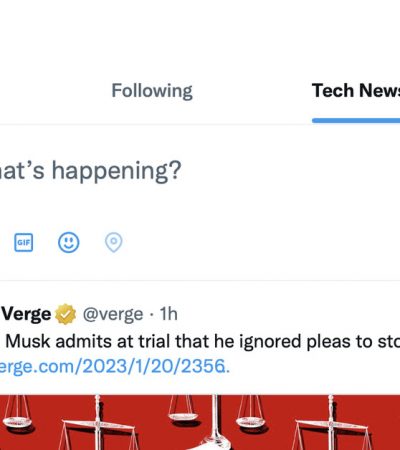The image size is (400, 450).
Task: Click the gold verified badge beside Verge
Action: 65,314
